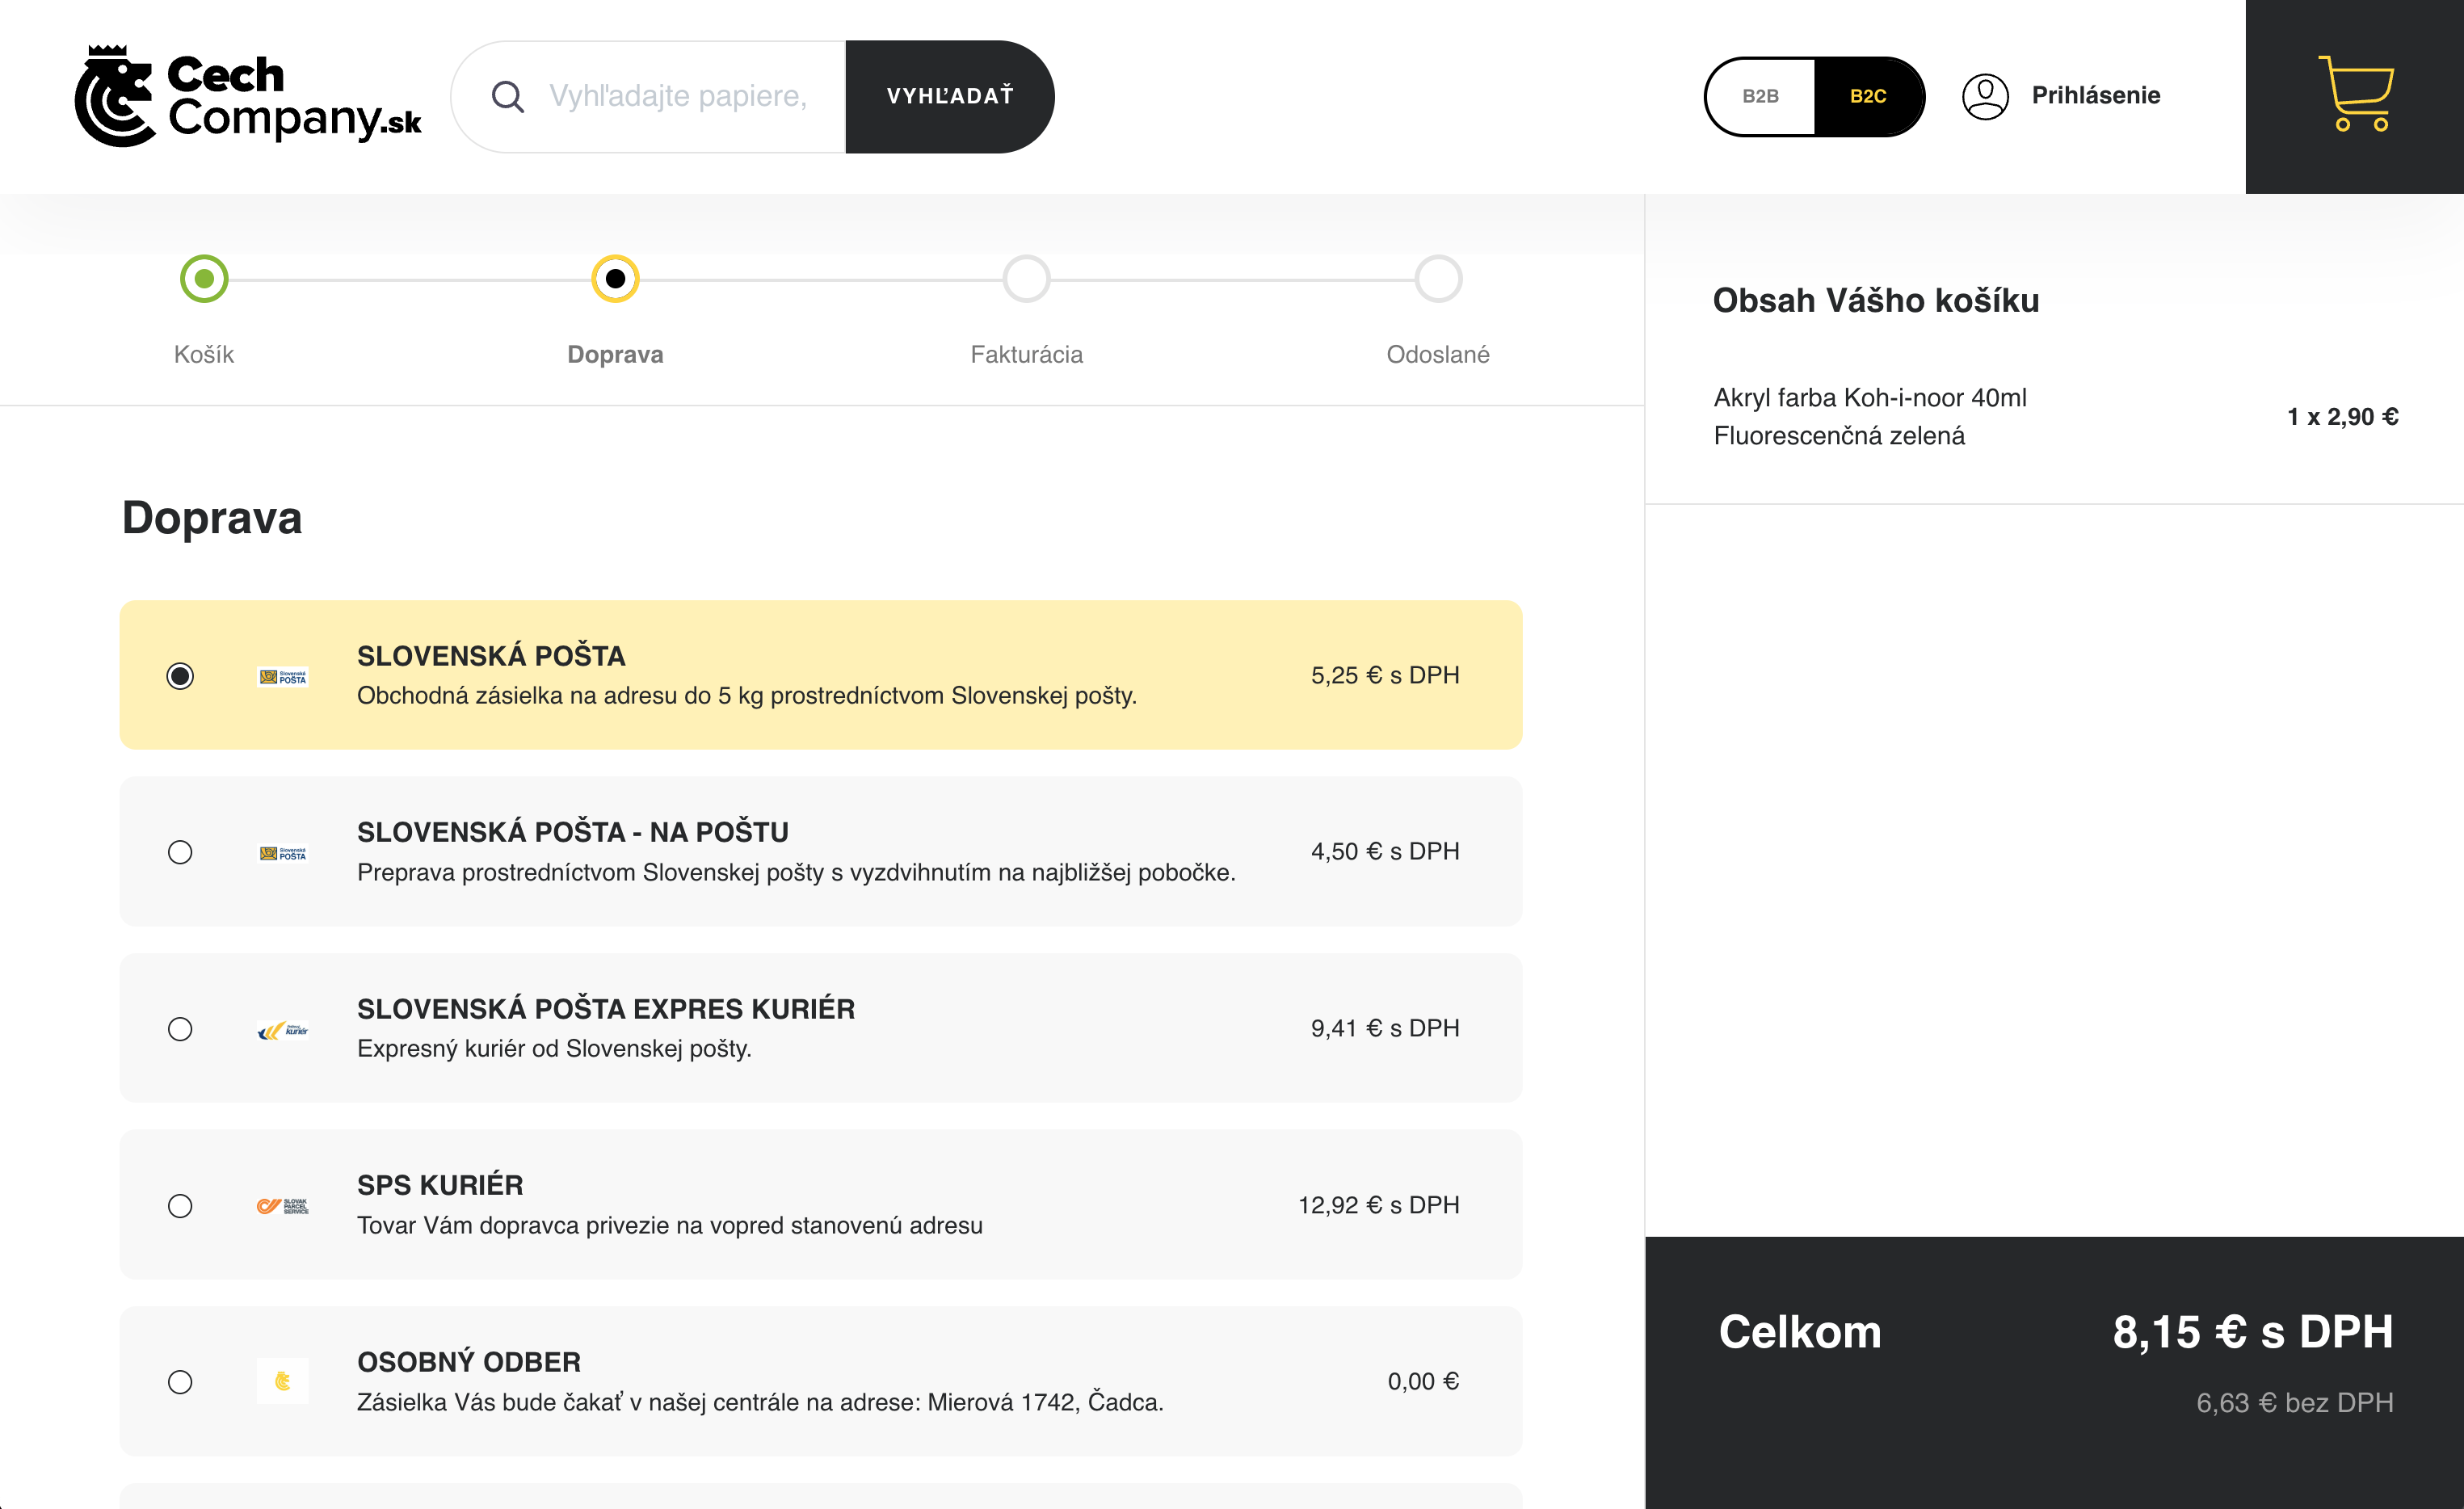Go back to Košík step
This screenshot has height=1509, width=2464.
click(204, 279)
